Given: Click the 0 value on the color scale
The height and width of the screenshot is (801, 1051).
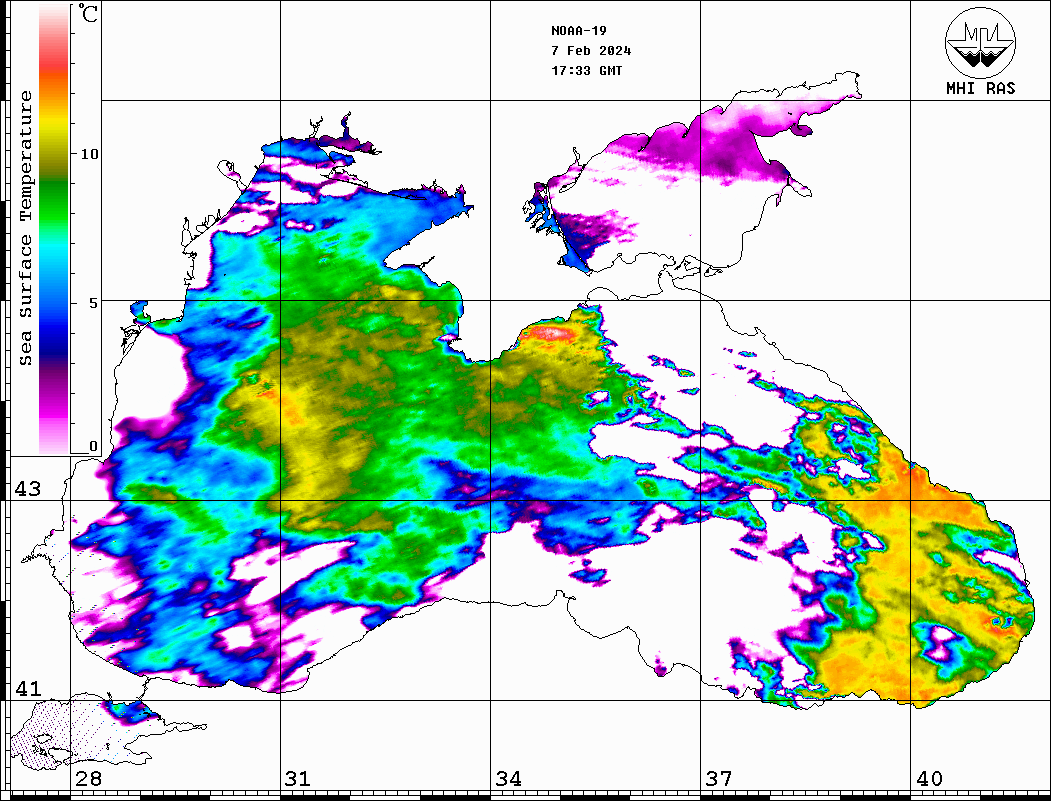Looking at the screenshot, I should point(93,446).
